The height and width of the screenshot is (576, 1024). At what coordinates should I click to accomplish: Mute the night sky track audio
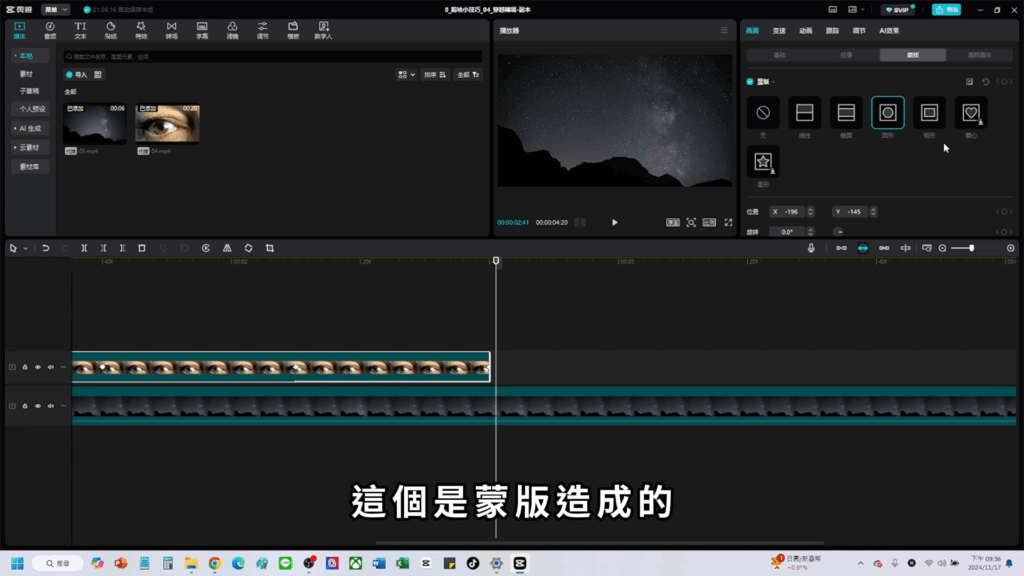[50, 406]
